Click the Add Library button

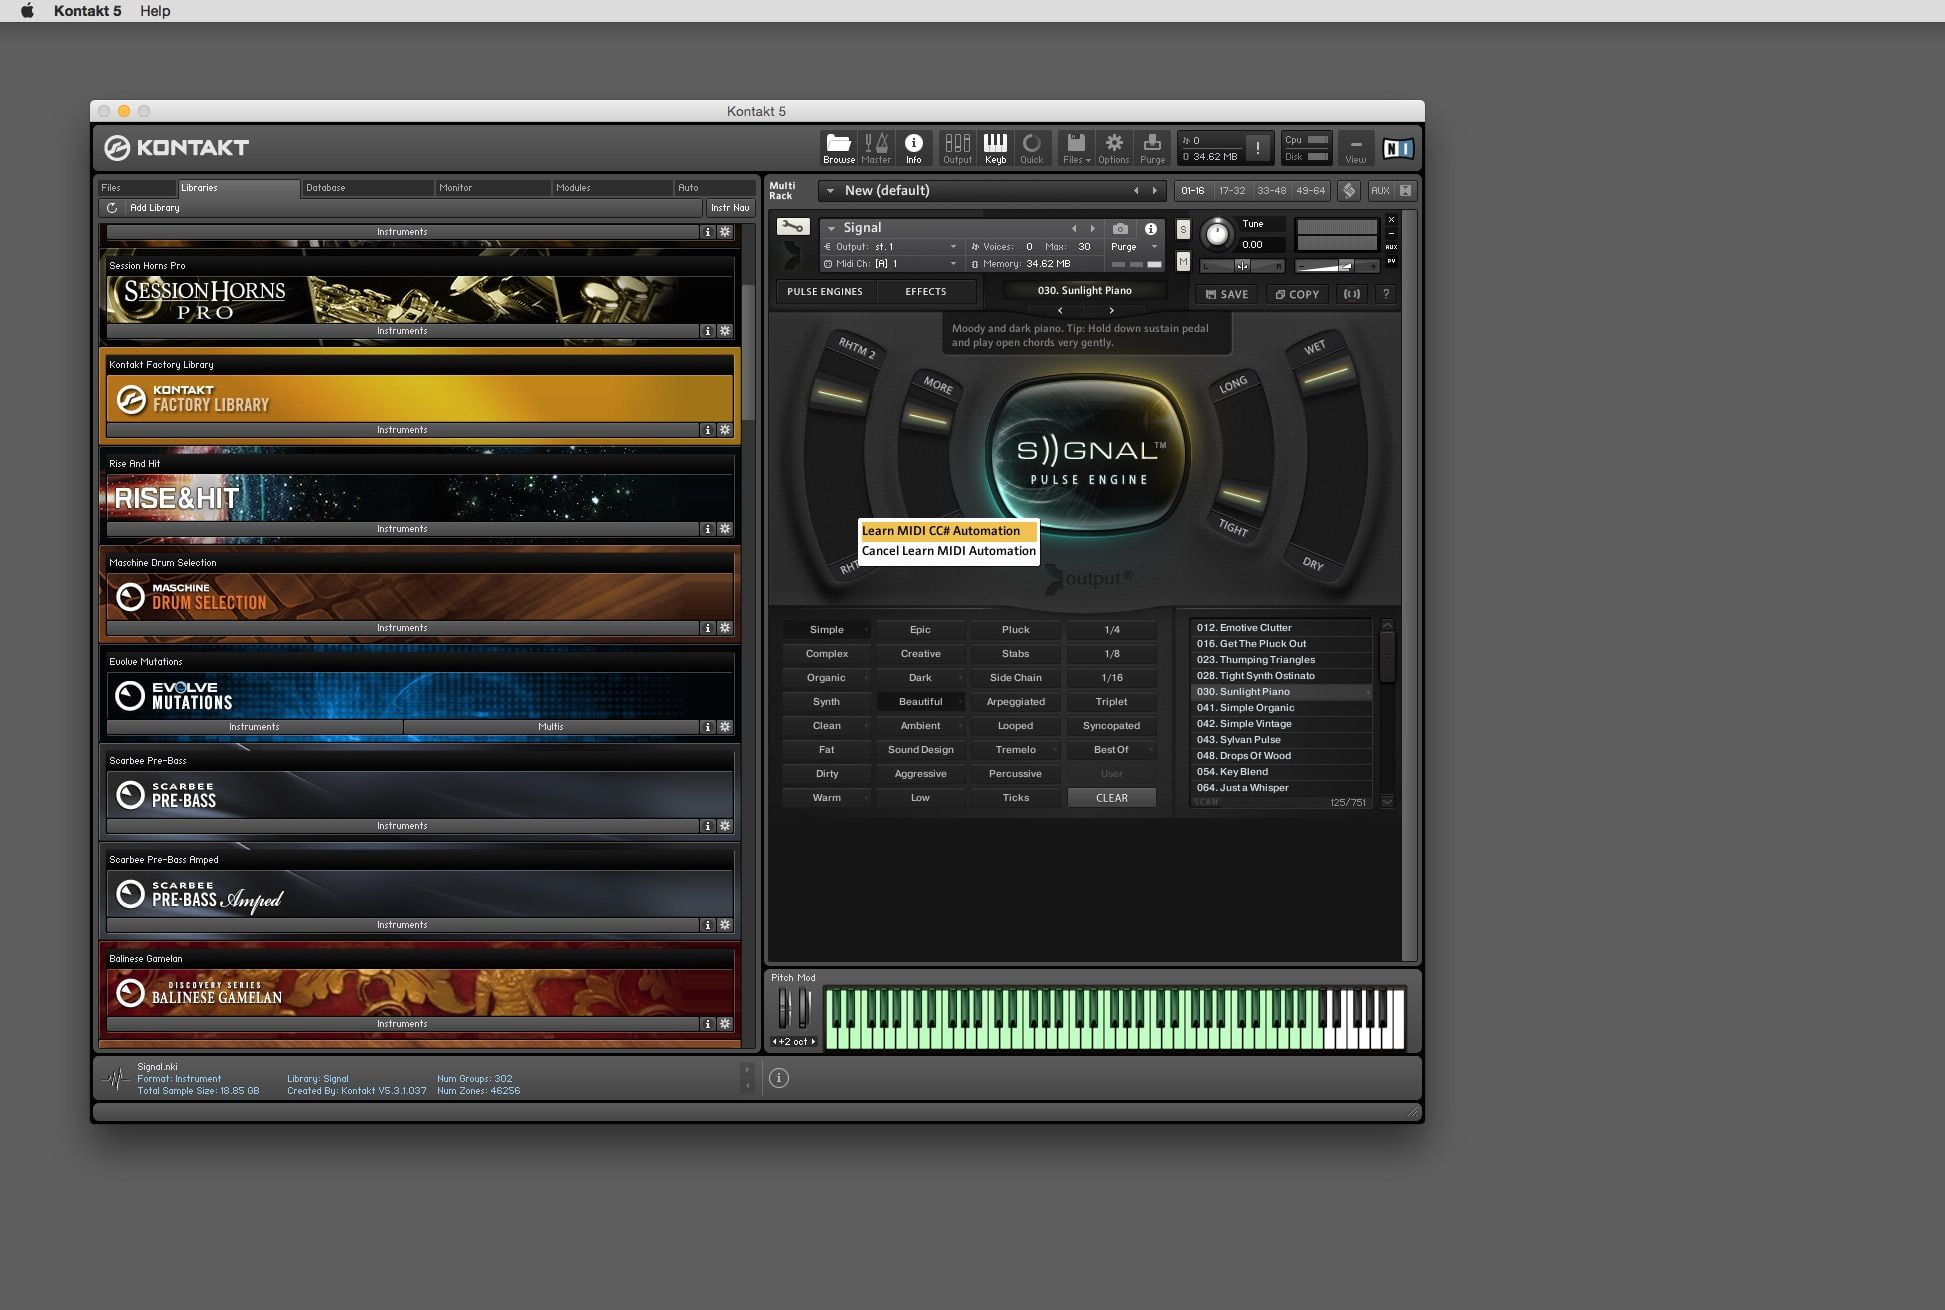(155, 208)
